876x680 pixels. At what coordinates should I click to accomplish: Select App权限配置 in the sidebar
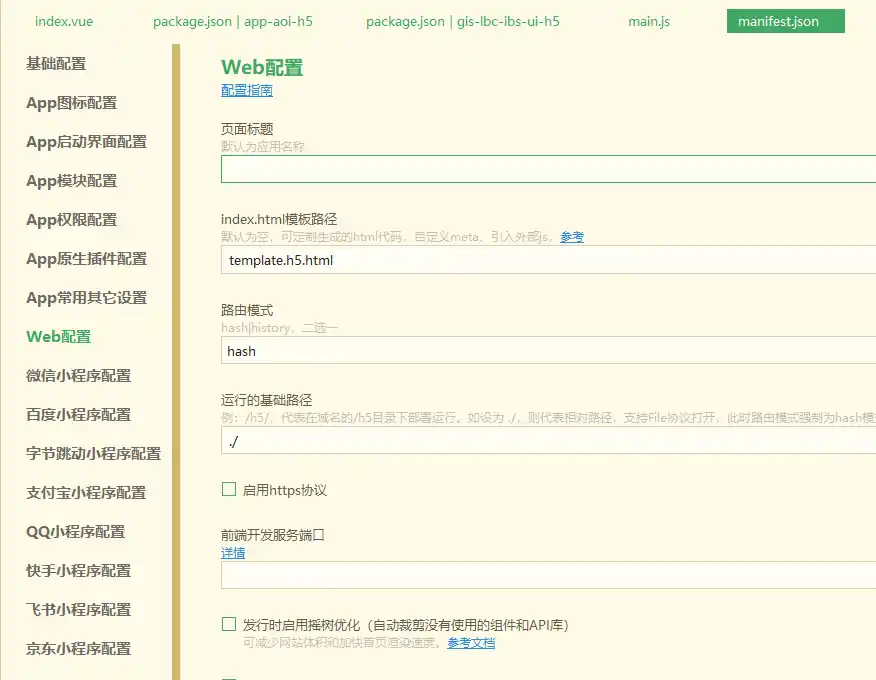71,219
